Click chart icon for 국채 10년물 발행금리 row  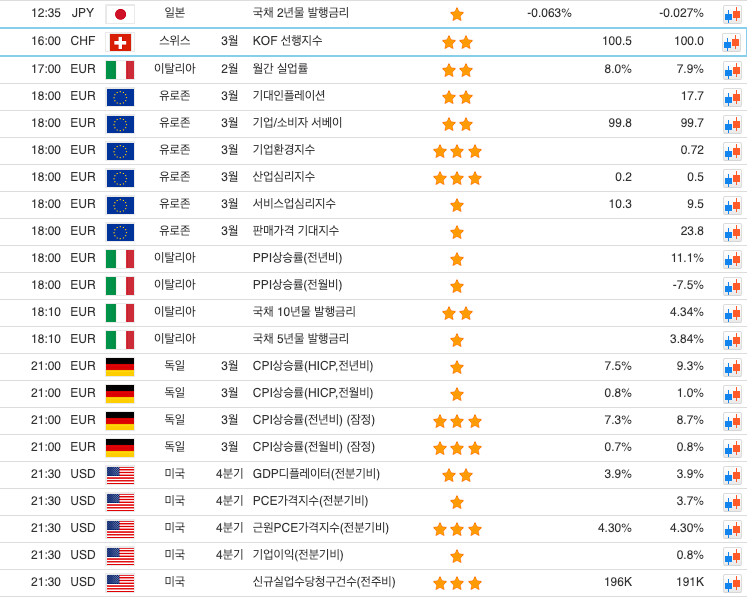tap(731, 312)
